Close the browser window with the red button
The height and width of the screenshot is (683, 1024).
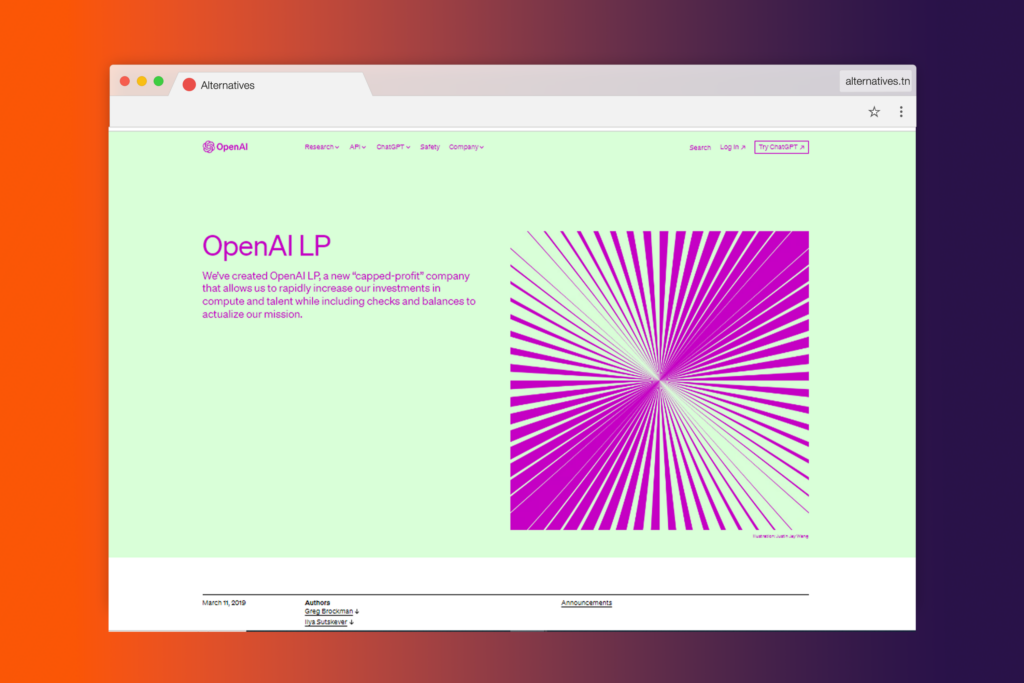125,82
